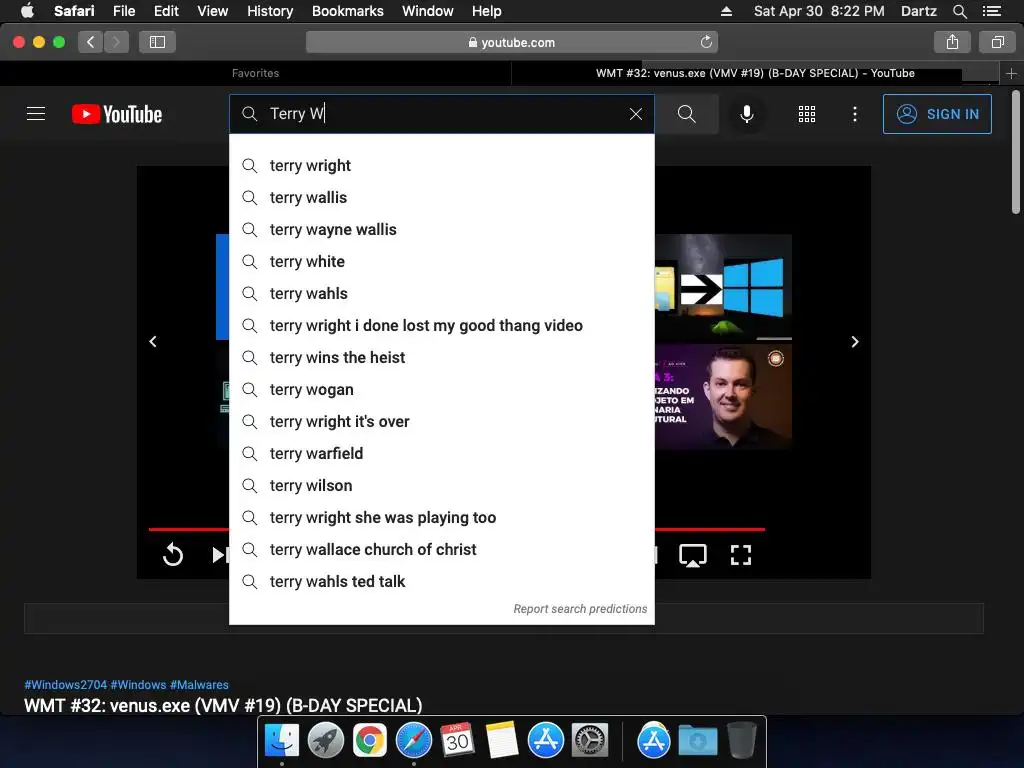Select suggestion "terry wahls"
1024x768 pixels.
tap(442, 294)
